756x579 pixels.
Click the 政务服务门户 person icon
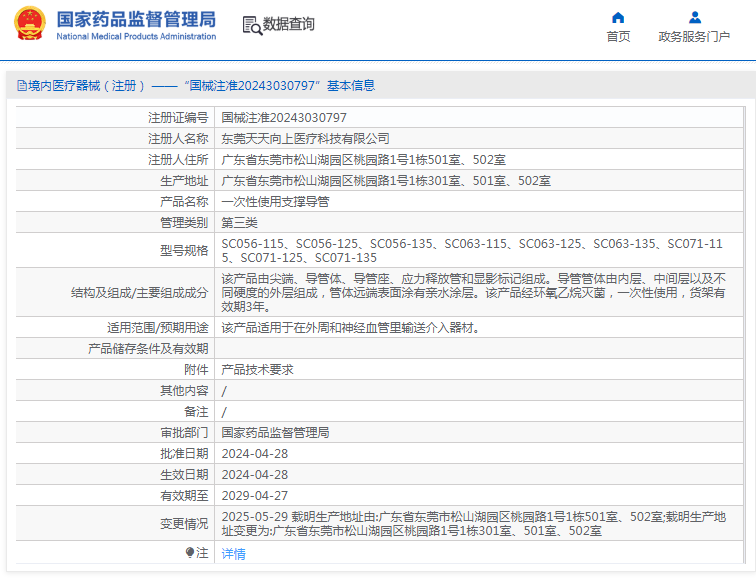point(695,18)
